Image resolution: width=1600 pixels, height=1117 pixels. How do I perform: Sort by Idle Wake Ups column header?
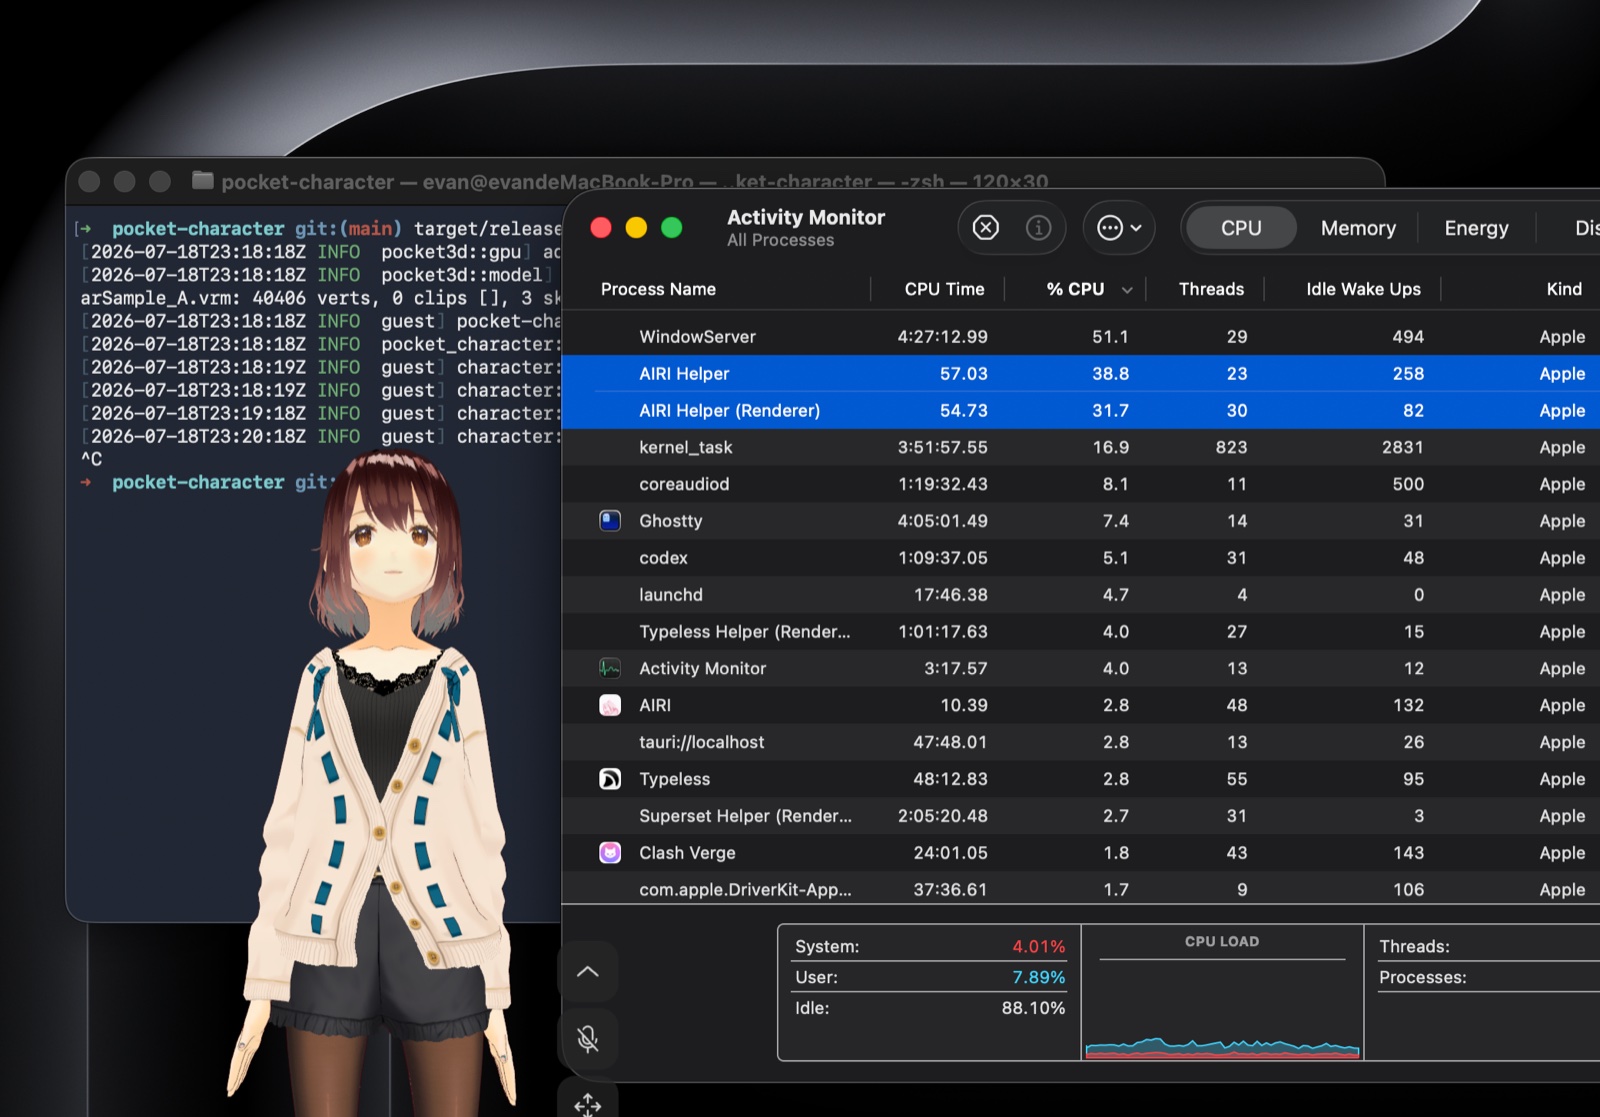(1363, 289)
